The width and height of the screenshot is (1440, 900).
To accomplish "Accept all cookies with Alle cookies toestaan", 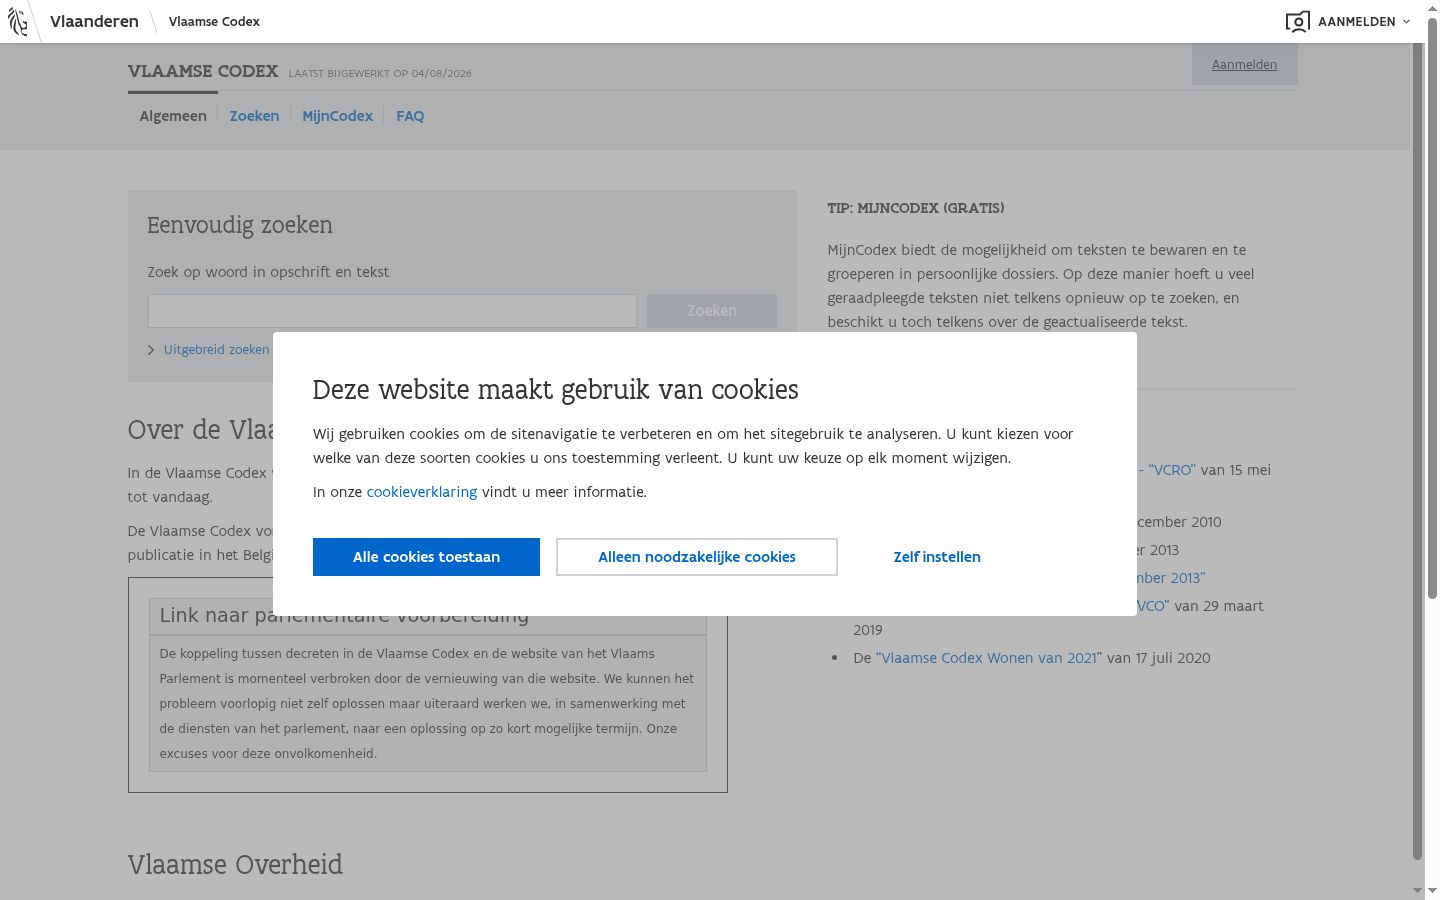I will click(x=426, y=557).
